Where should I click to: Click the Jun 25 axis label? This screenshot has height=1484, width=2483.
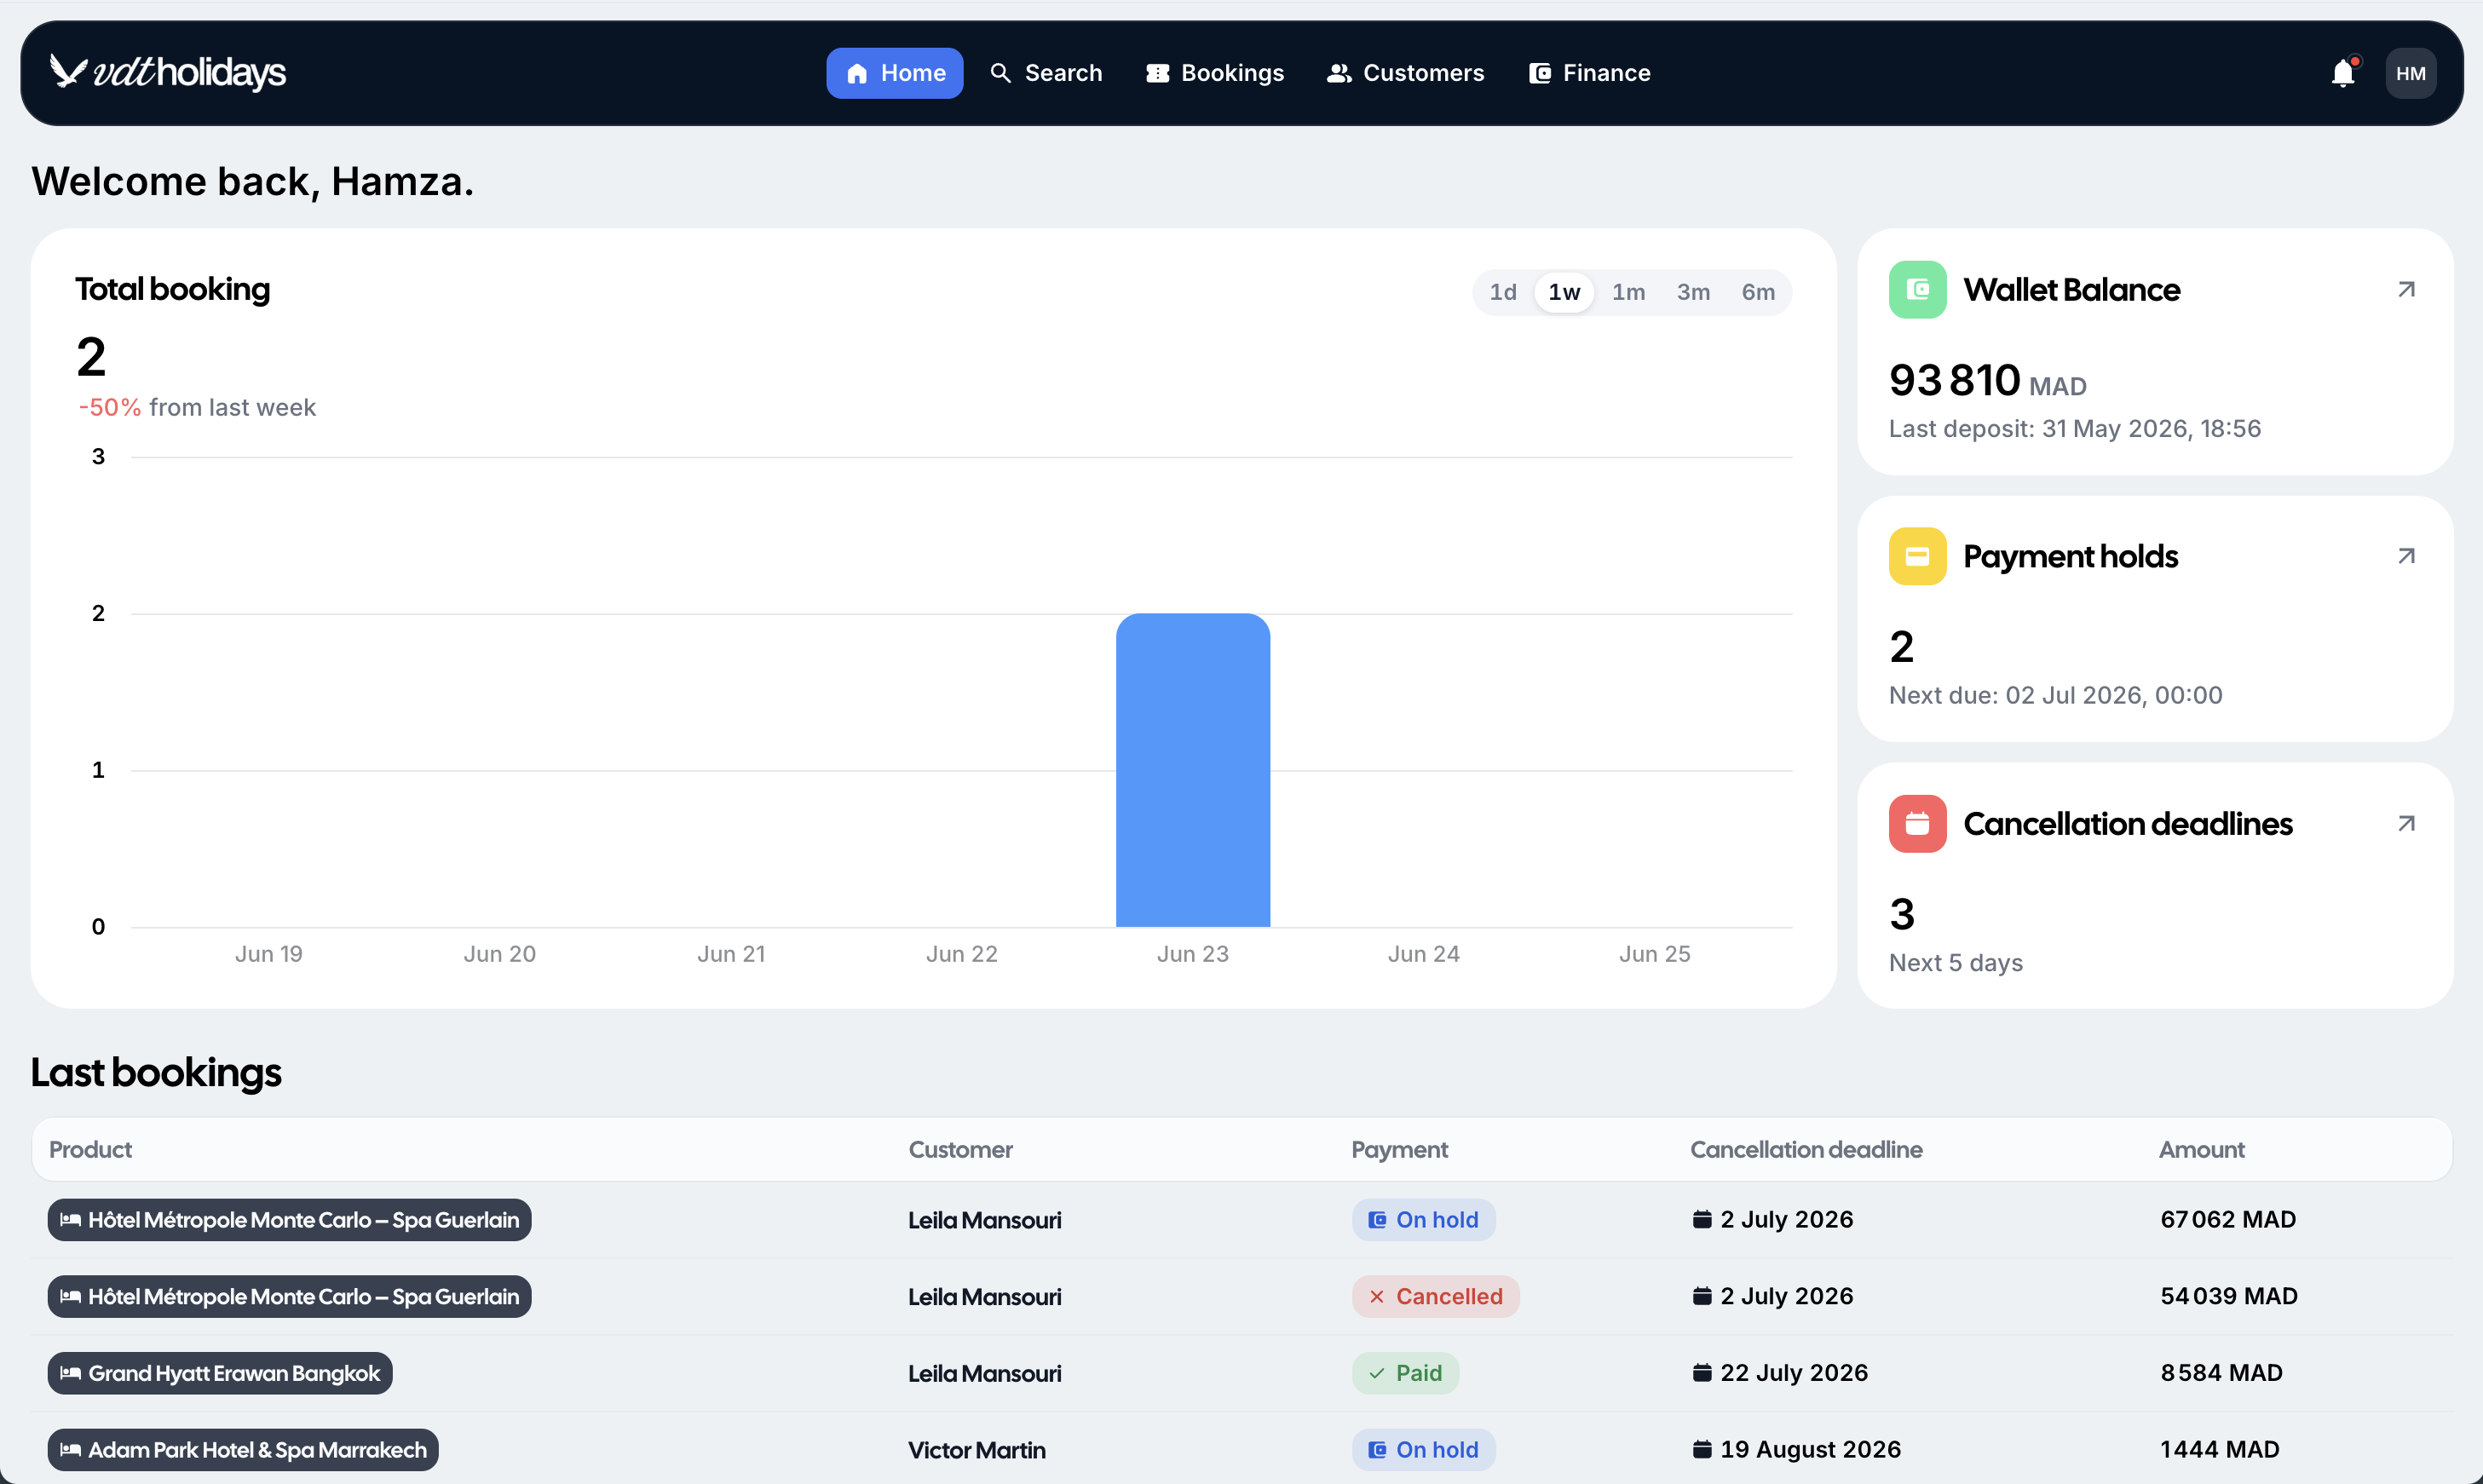pyautogui.click(x=1654, y=954)
